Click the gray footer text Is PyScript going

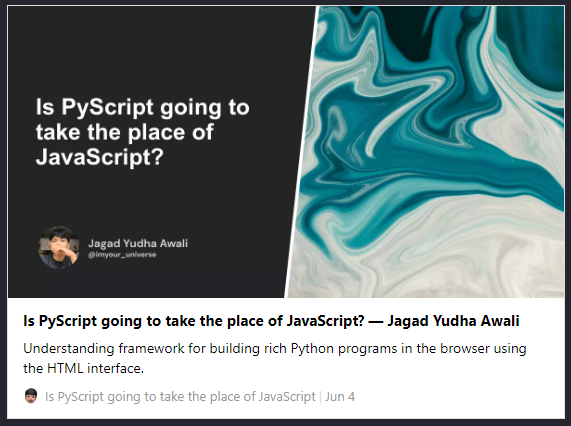tap(180, 397)
